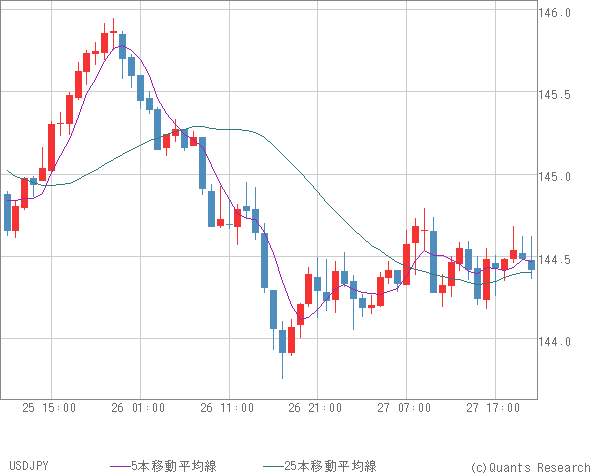Viewport: 600px width, 475px height.
Task: Click the 146.0 price axis label
Action: [554, 13]
